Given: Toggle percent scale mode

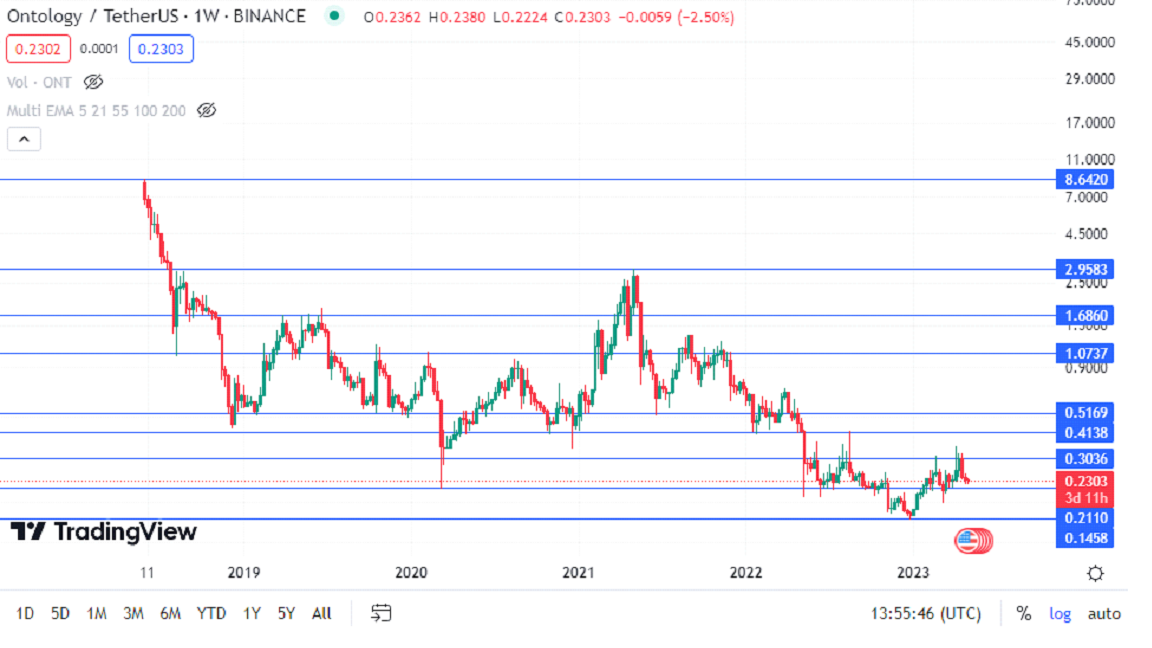Looking at the screenshot, I should tap(1023, 613).
